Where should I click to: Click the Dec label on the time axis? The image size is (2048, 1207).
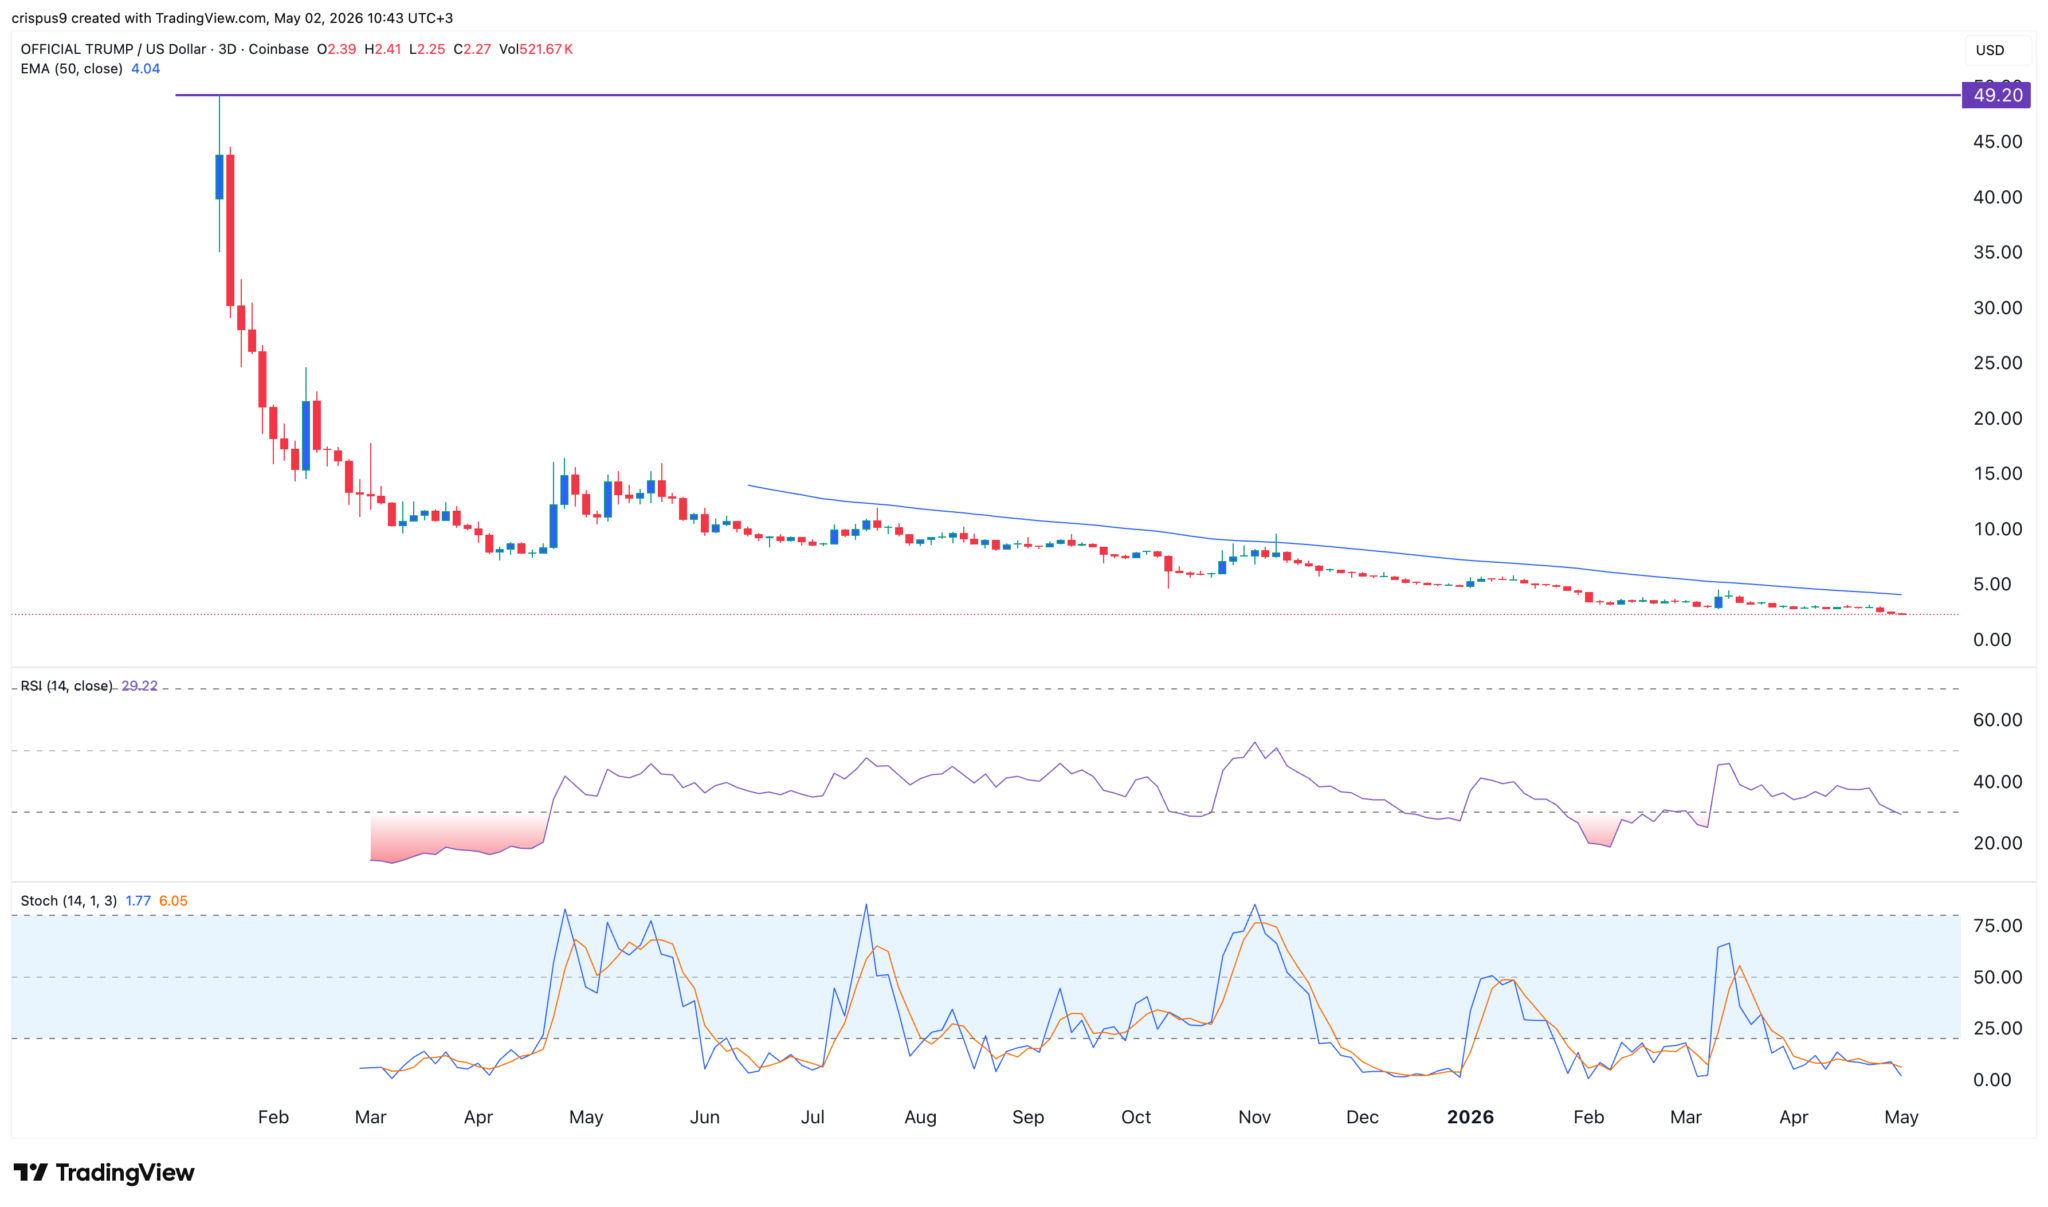pos(1363,1117)
